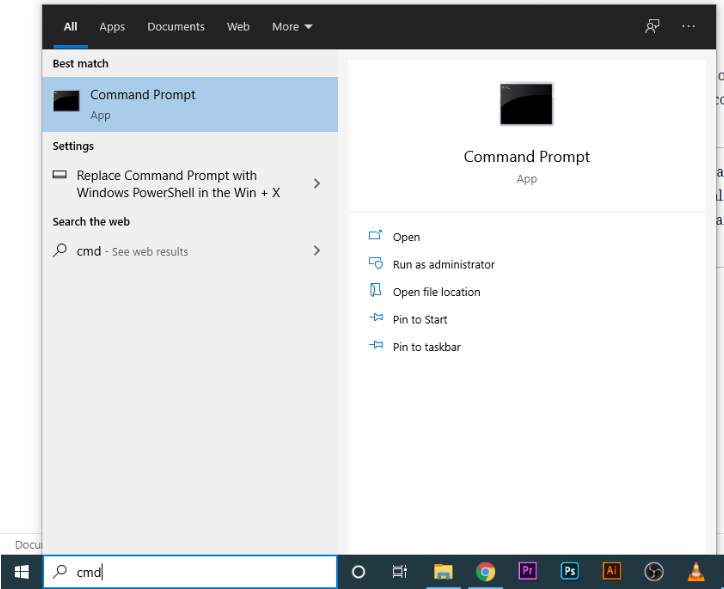This screenshot has height=589, width=724.
Task: Switch to the Apps tab
Action: (x=112, y=27)
